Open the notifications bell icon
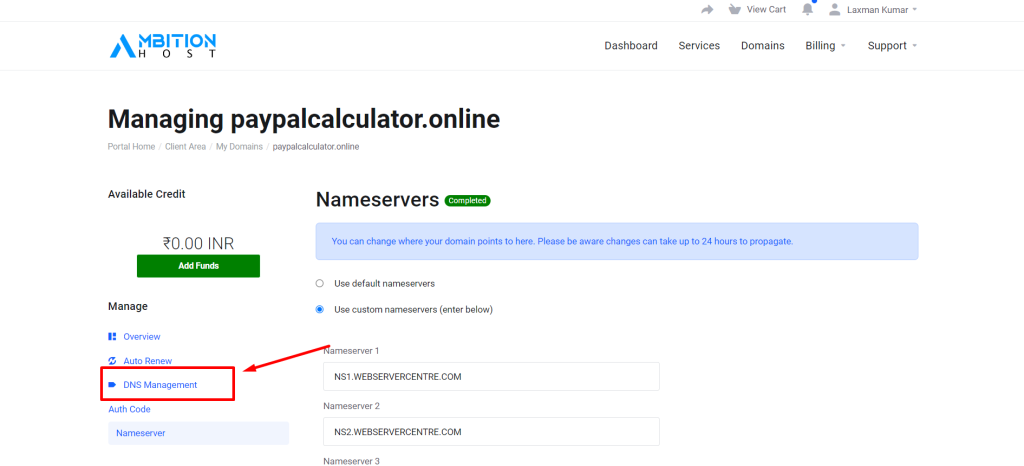 click(808, 9)
